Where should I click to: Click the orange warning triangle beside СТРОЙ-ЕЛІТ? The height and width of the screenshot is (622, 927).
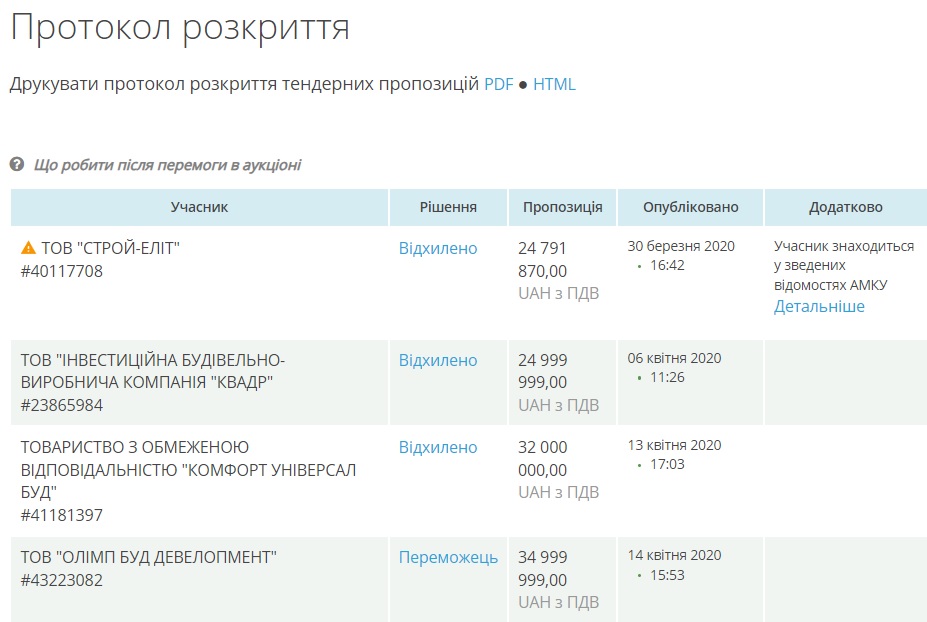pyautogui.click(x=28, y=248)
